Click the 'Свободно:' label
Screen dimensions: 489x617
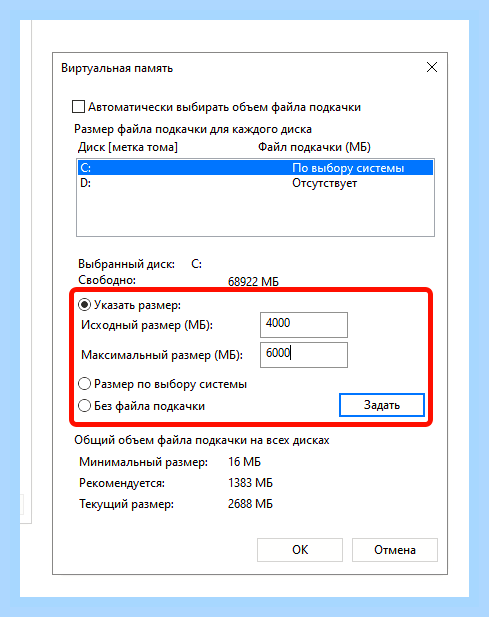(x=107, y=280)
